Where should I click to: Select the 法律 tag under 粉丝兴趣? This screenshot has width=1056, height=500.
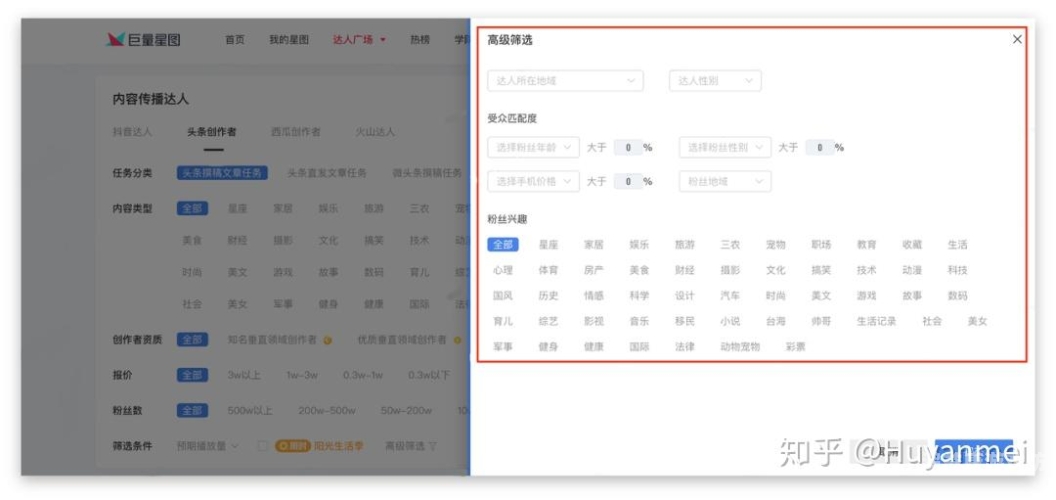click(x=684, y=347)
